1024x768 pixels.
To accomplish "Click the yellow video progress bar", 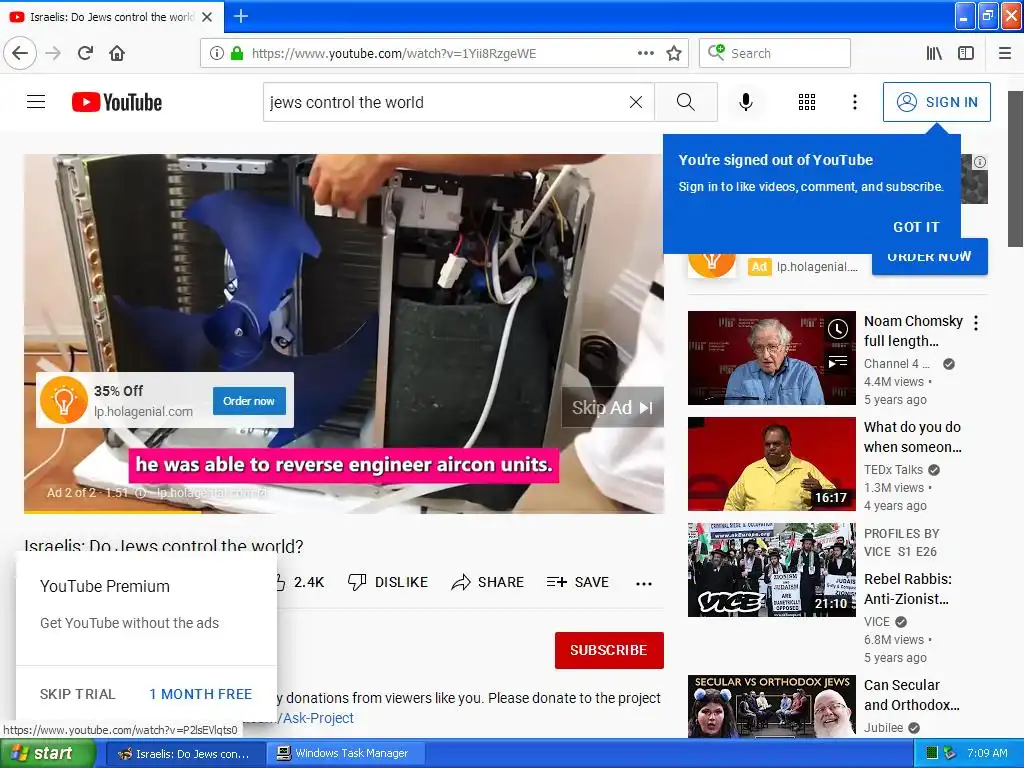I will (x=112, y=511).
